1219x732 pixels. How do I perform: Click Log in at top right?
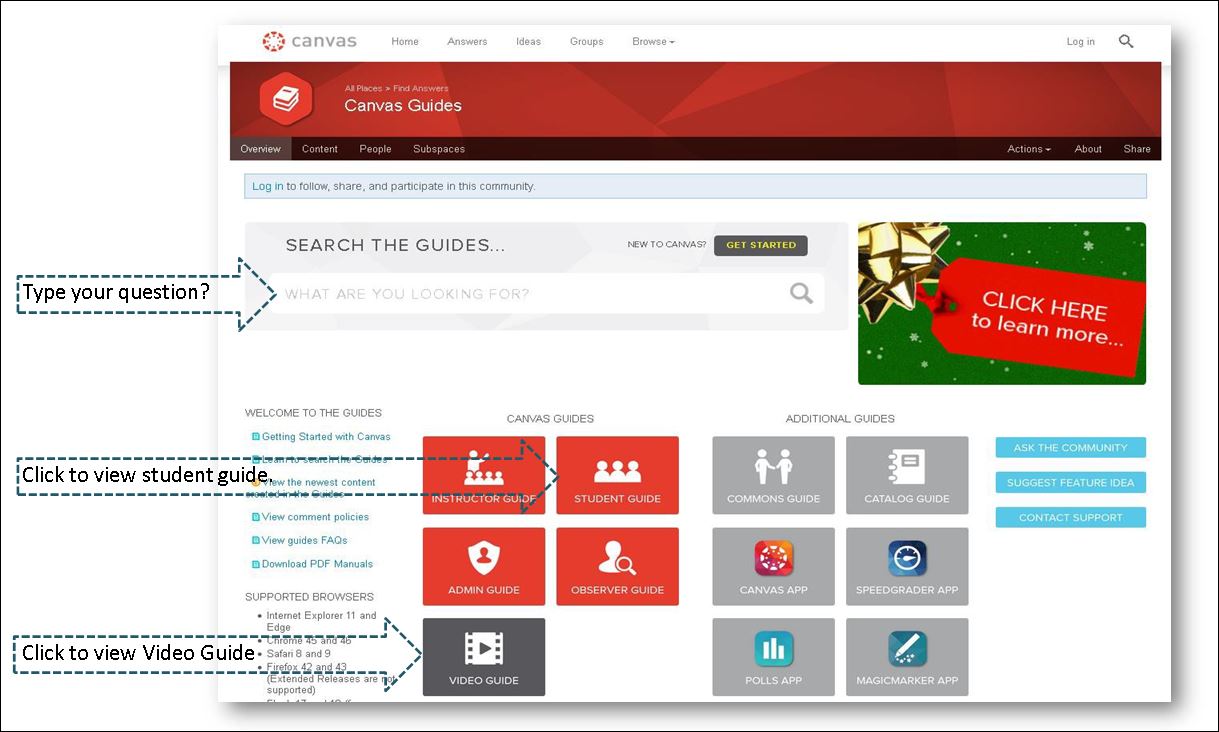(1080, 42)
